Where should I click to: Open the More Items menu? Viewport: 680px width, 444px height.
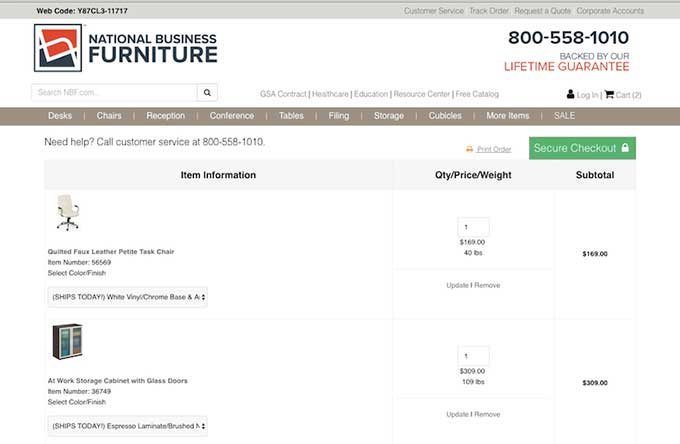pyautogui.click(x=507, y=116)
